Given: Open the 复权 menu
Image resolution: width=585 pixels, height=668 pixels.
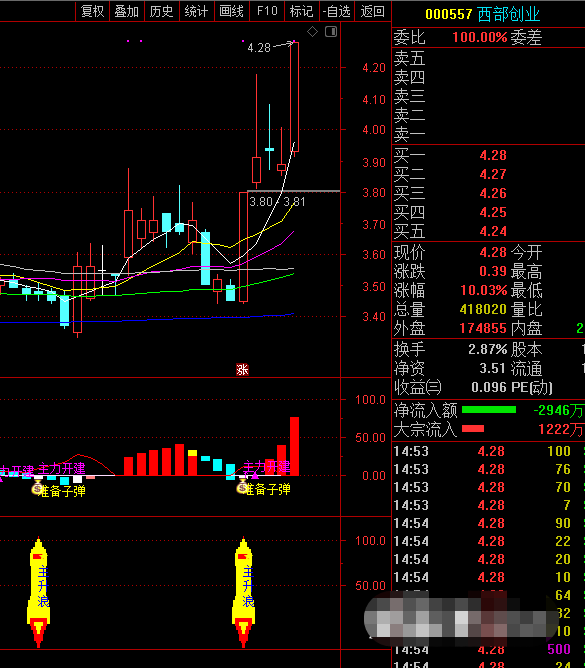Looking at the screenshot, I should pyautogui.click(x=92, y=11).
